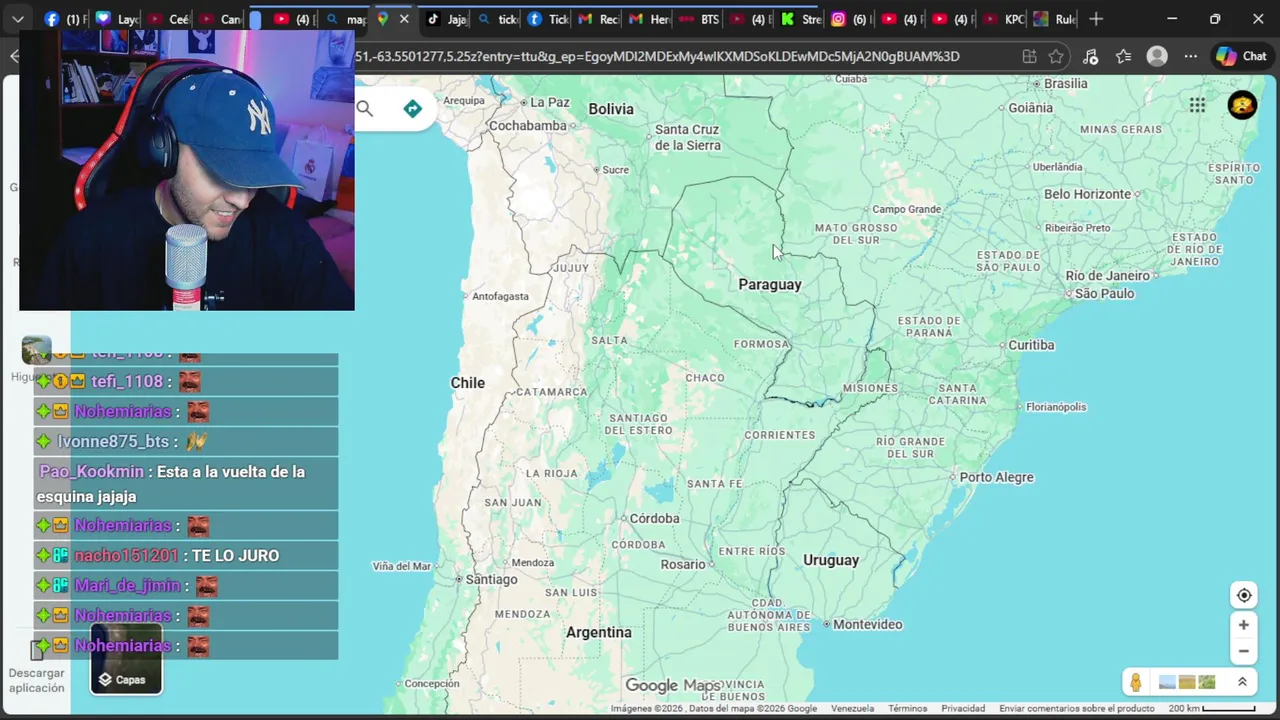Screen dimensions: 1280x720
Task: Click the split screen icon in the address bar
Action: click(1029, 56)
